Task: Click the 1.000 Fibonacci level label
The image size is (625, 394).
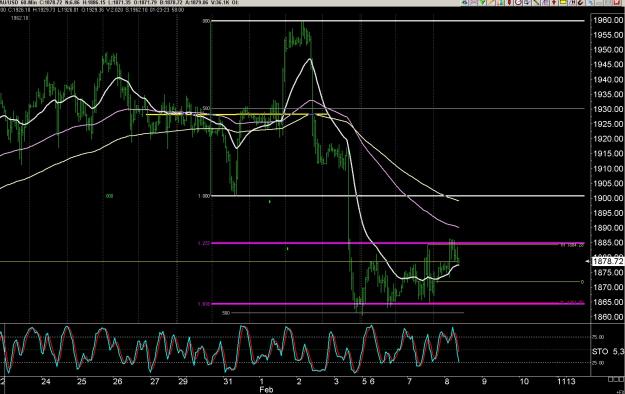Action: [204, 196]
